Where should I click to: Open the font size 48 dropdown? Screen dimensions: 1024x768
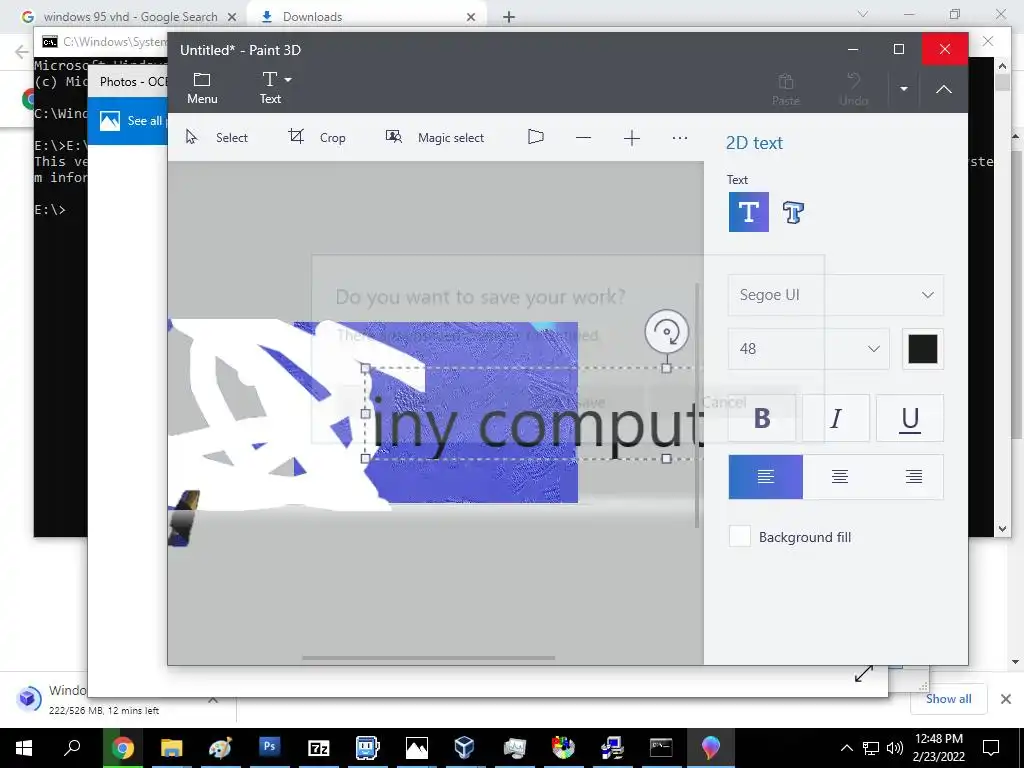(x=808, y=349)
